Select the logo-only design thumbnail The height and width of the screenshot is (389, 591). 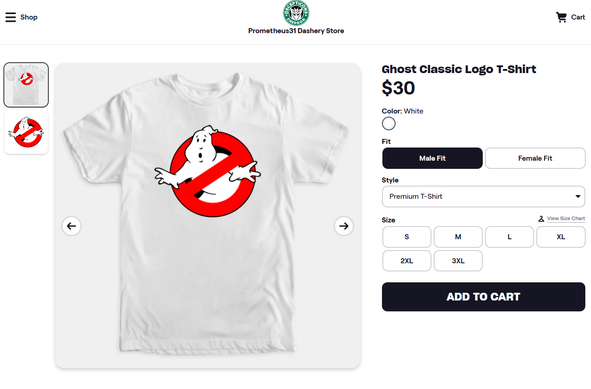(x=26, y=132)
